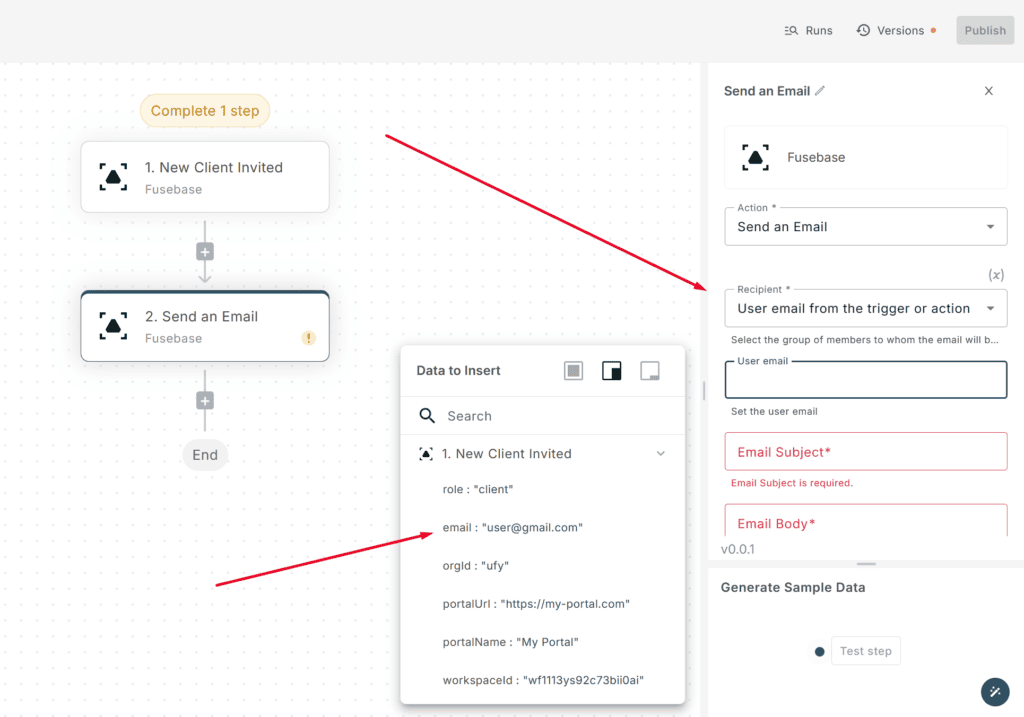The width and height of the screenshot is (1024, 717).
Task: Insert email : "user@gmail.com" value
Action: click(x=513, y=528)
